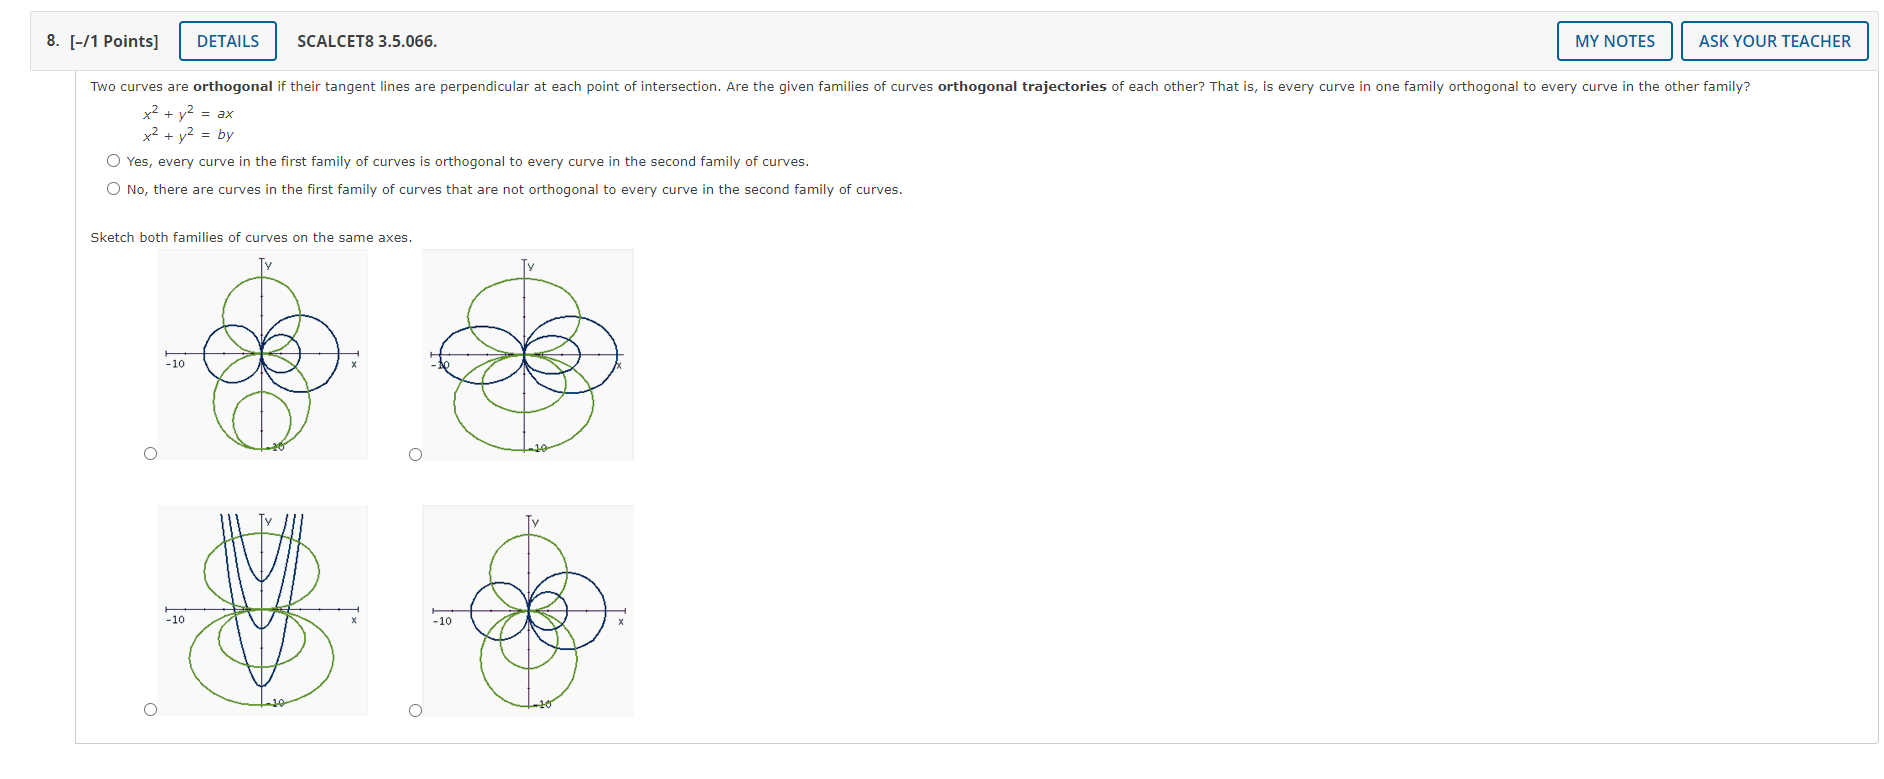
Task: Select 'Yes, every curve is orthogonal' answer
Action: click(x=113, y=160)
